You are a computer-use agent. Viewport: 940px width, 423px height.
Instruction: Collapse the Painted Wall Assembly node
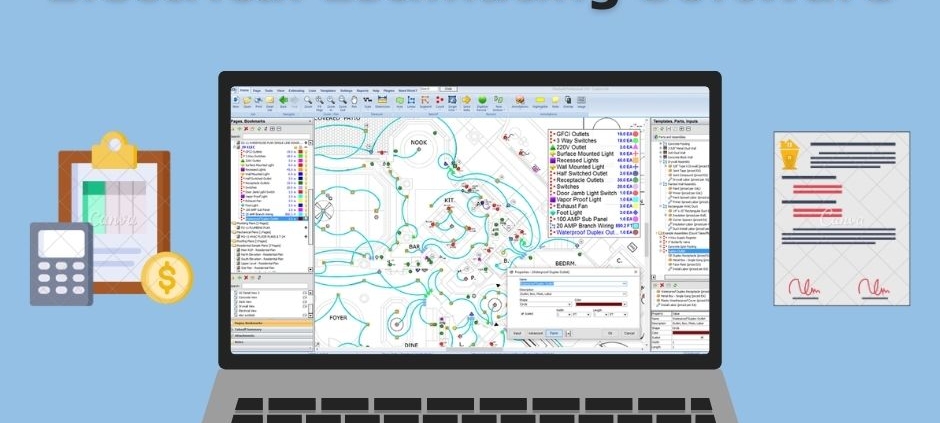point(661,184)
